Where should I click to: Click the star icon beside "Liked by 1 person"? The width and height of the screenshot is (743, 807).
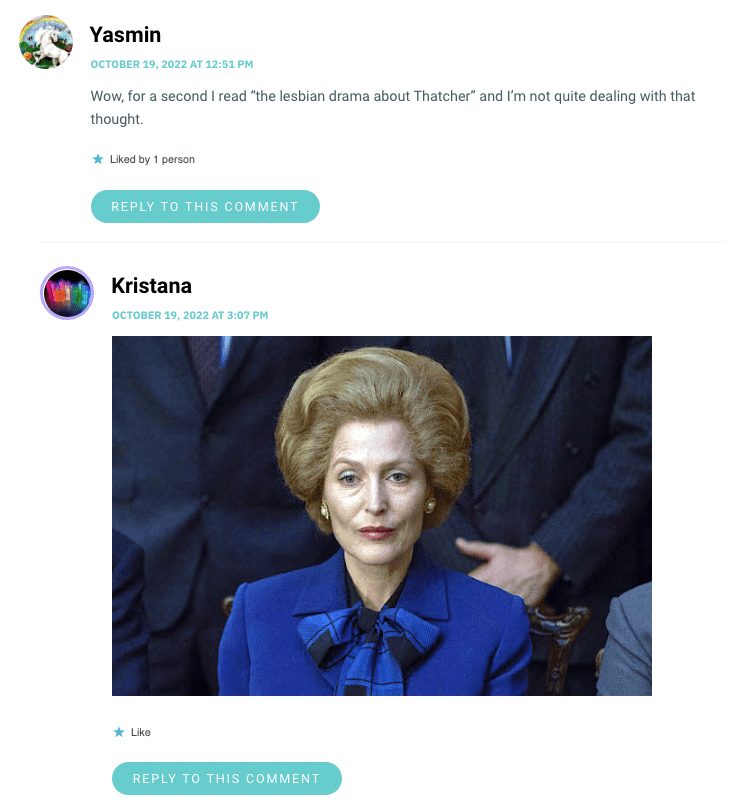(x=97, y=159)
